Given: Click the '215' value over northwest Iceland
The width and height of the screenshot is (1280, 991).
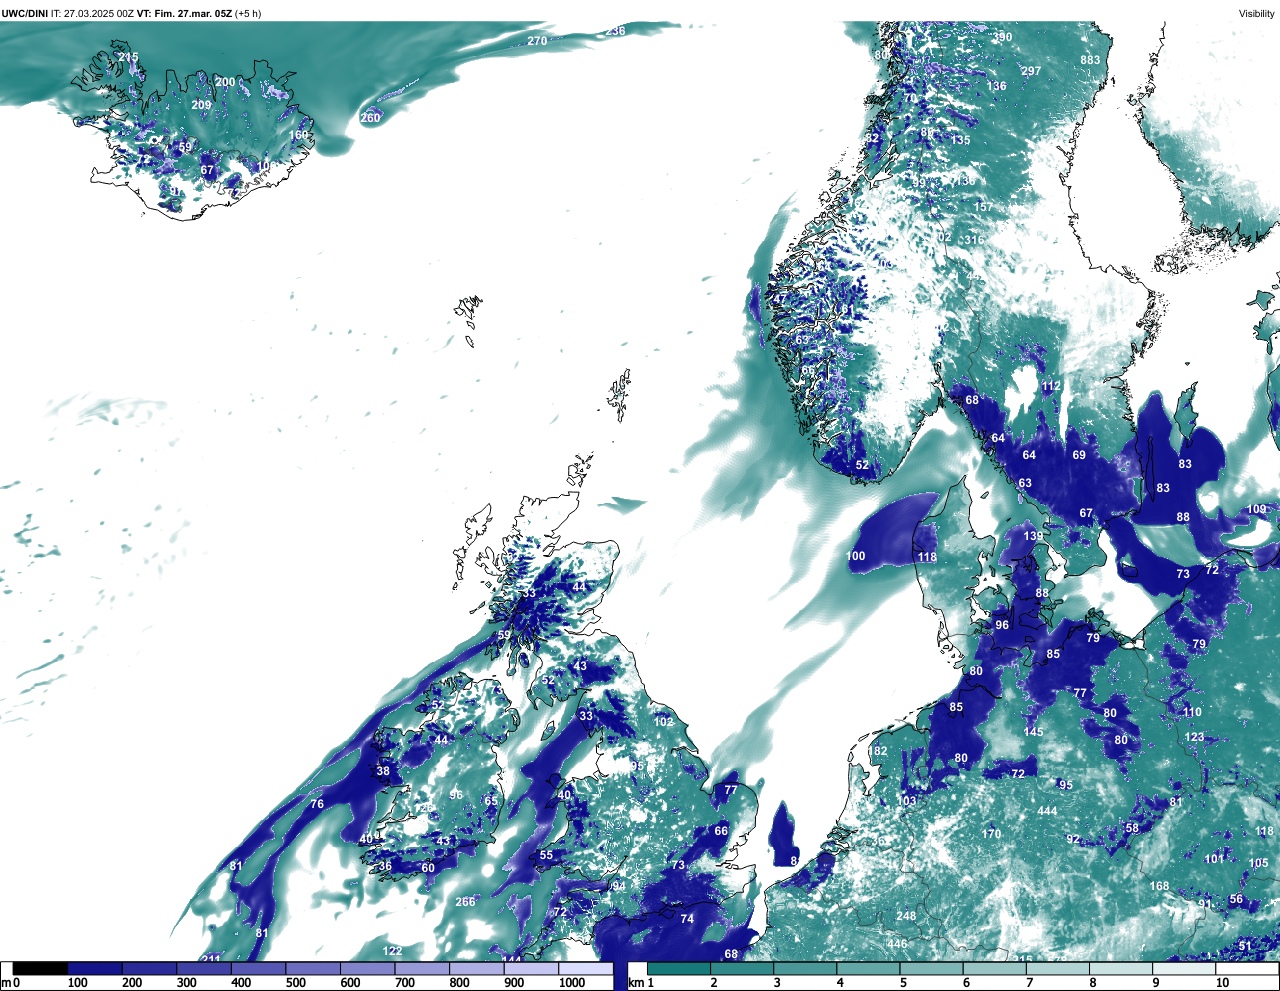Looking at the screenshot, I should (x=128, y=57).
